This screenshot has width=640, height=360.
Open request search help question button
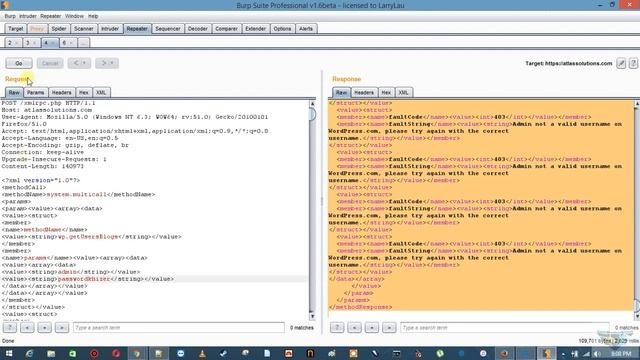pyautogui.click(x=10, y=328)
